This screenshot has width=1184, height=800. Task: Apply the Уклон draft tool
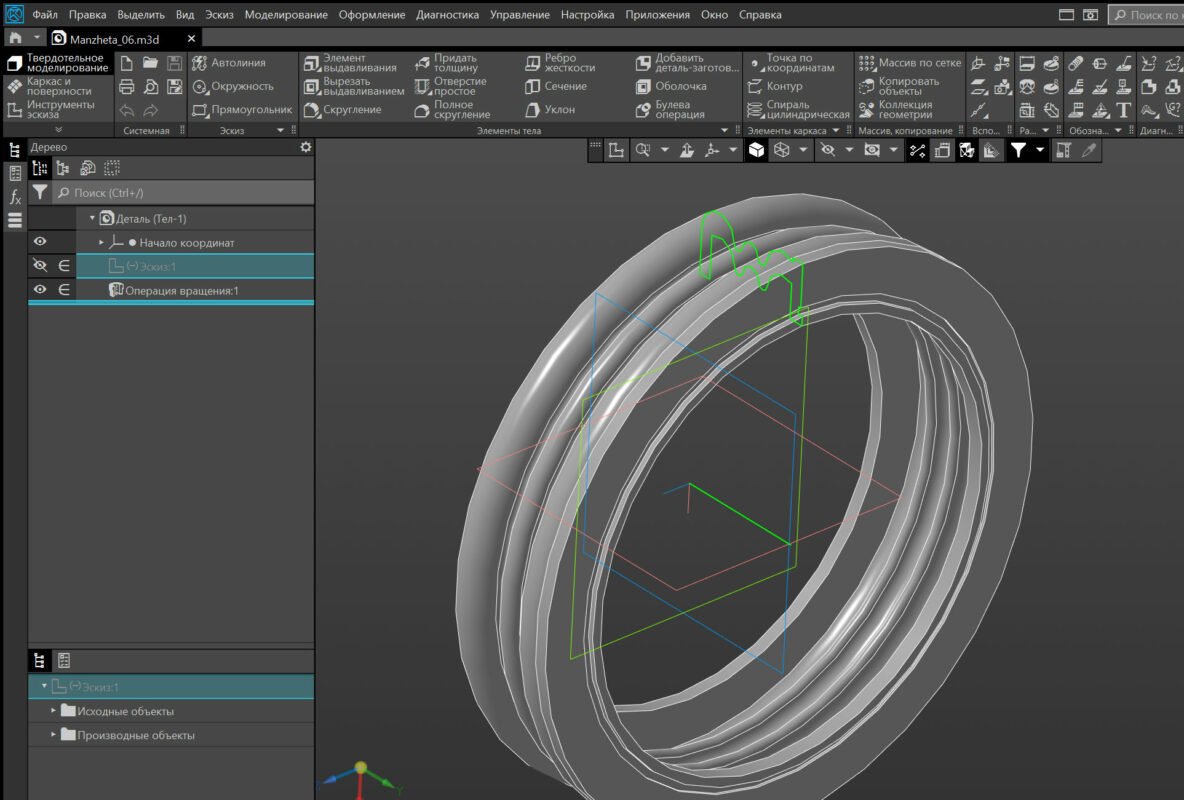pyautogui.click(x=550, y=110)
